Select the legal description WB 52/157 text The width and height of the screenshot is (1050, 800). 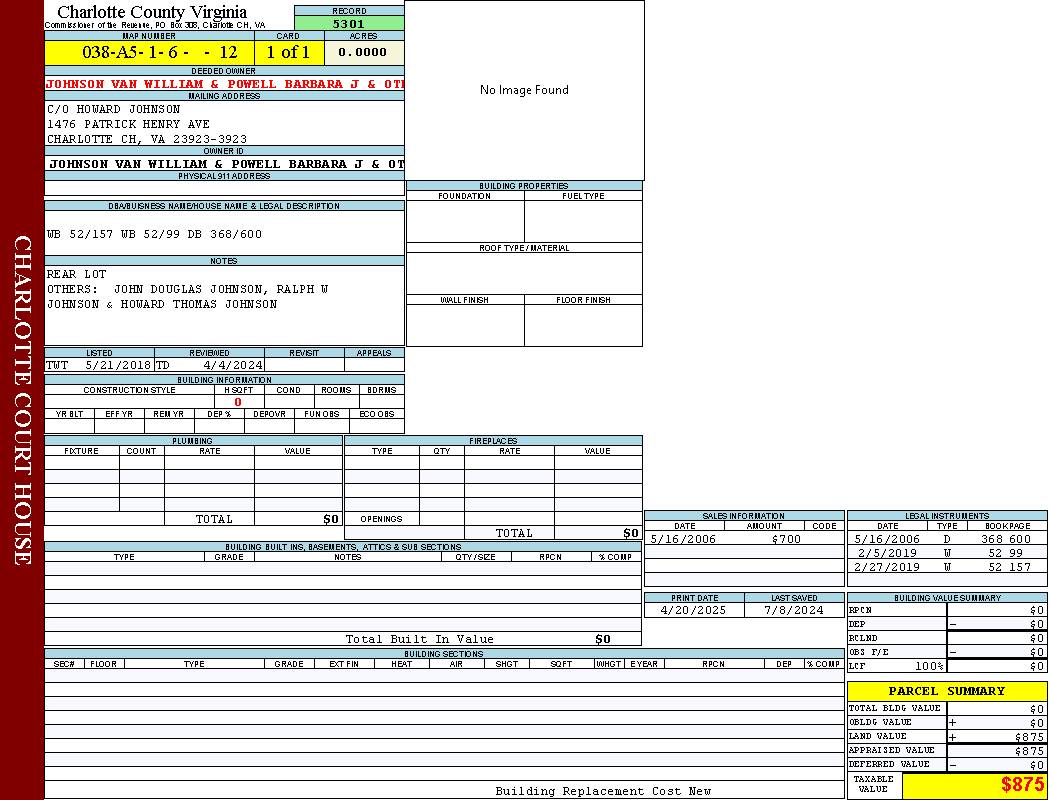tap(154, 234)
